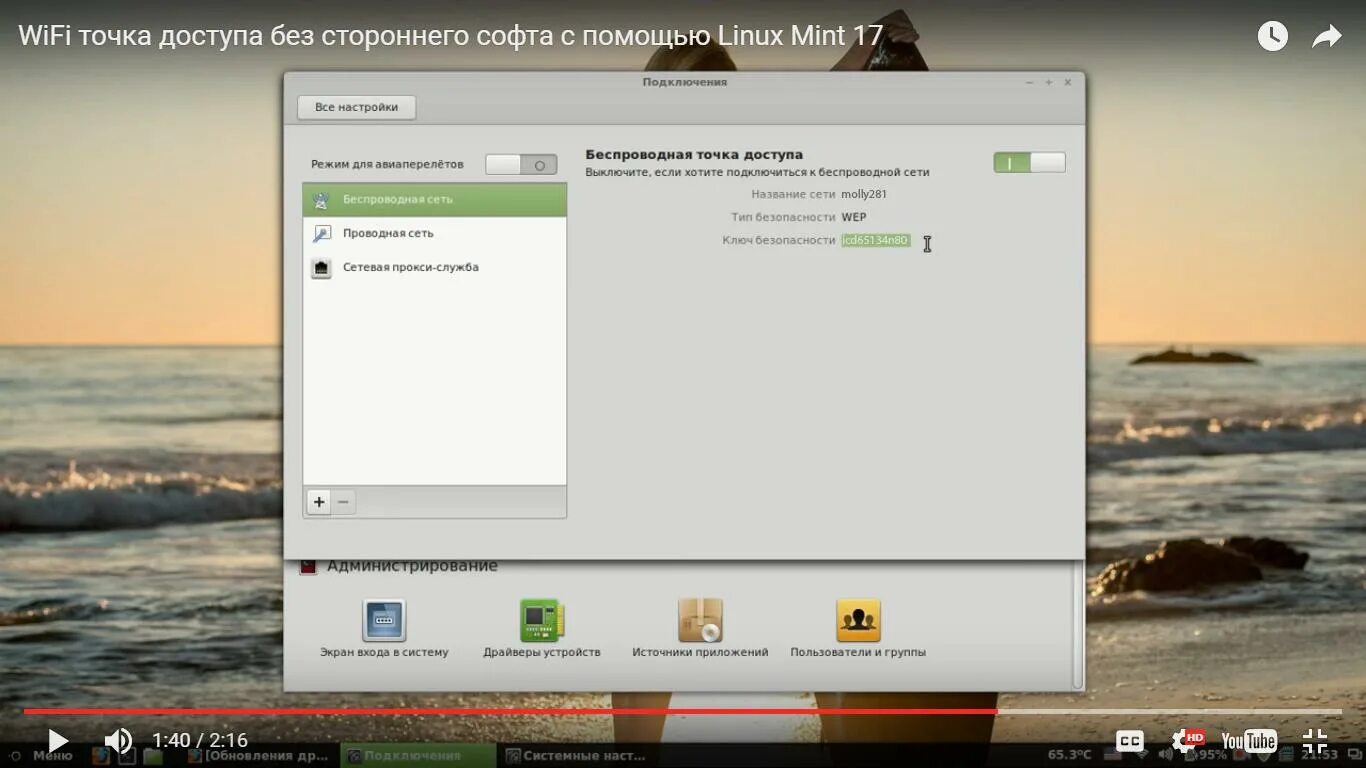Minimize the Подключения window

(x=1030, y=82)
